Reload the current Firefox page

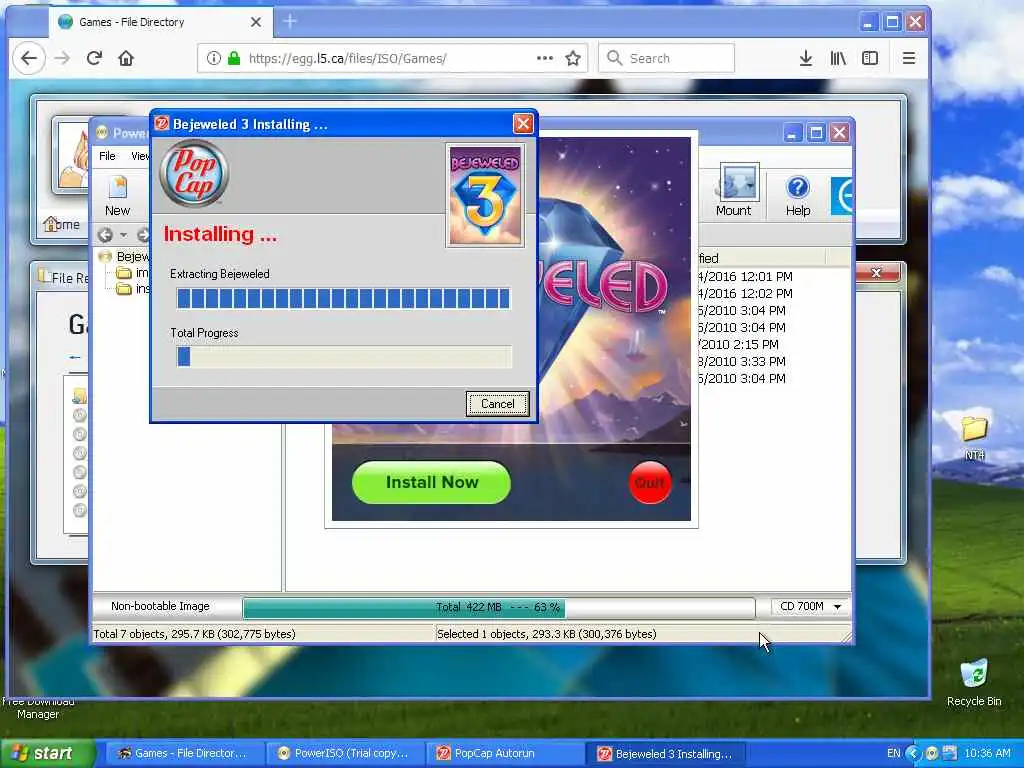click(x=94, y=58)
